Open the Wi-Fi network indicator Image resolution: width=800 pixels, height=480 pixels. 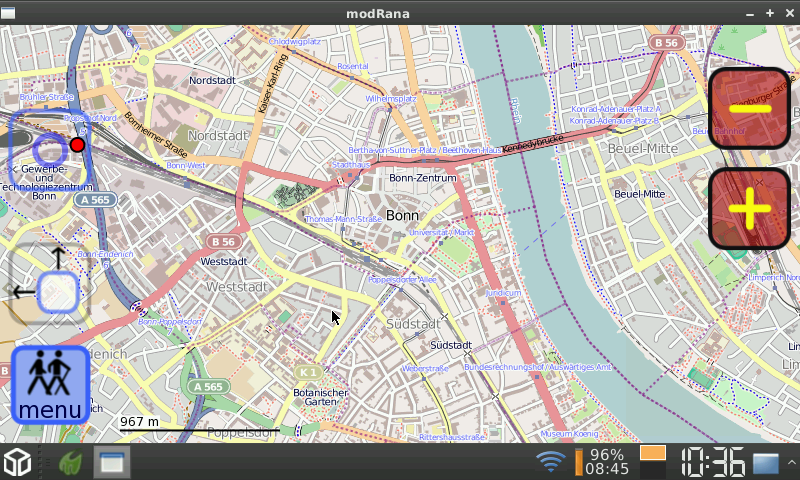click(550, 462)
